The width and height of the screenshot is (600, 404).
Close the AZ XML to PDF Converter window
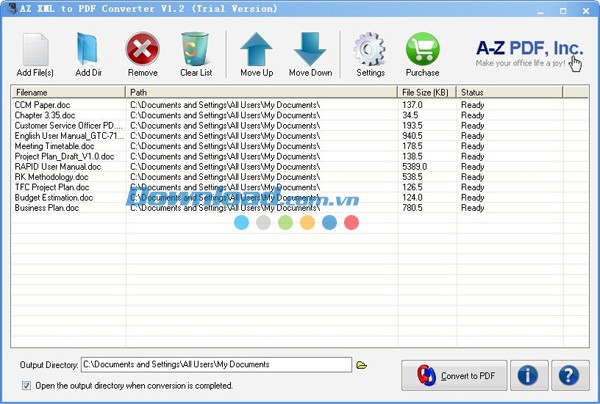586,11
